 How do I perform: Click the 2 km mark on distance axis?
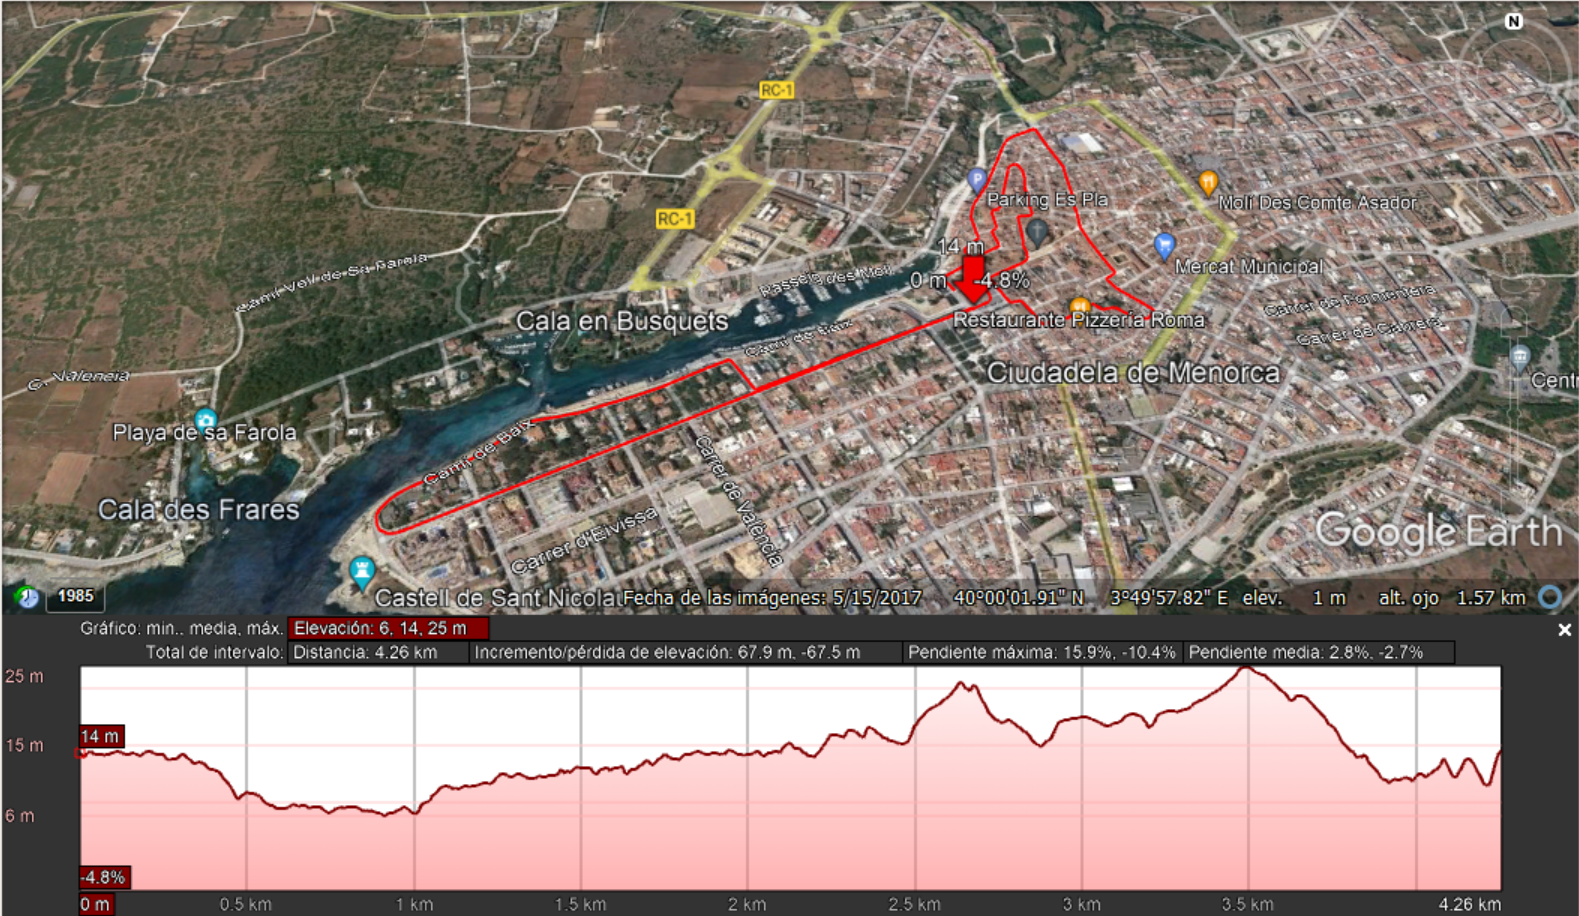(747, 904)
